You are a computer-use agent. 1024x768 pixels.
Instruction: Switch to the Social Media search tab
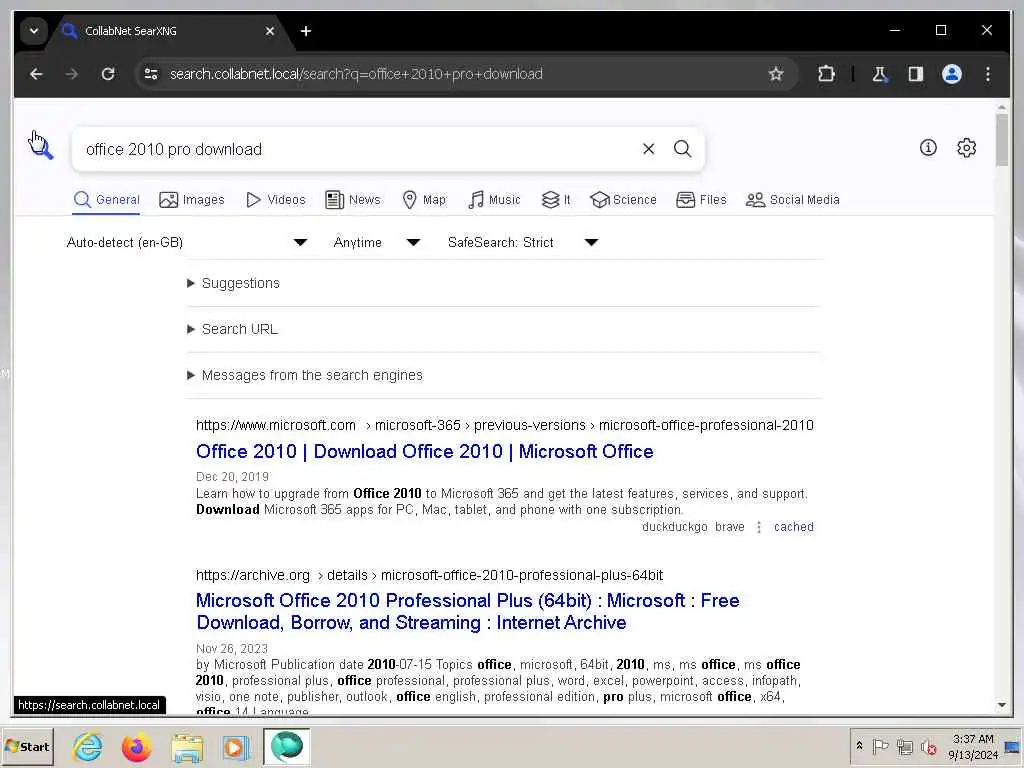tap(793, 200)
